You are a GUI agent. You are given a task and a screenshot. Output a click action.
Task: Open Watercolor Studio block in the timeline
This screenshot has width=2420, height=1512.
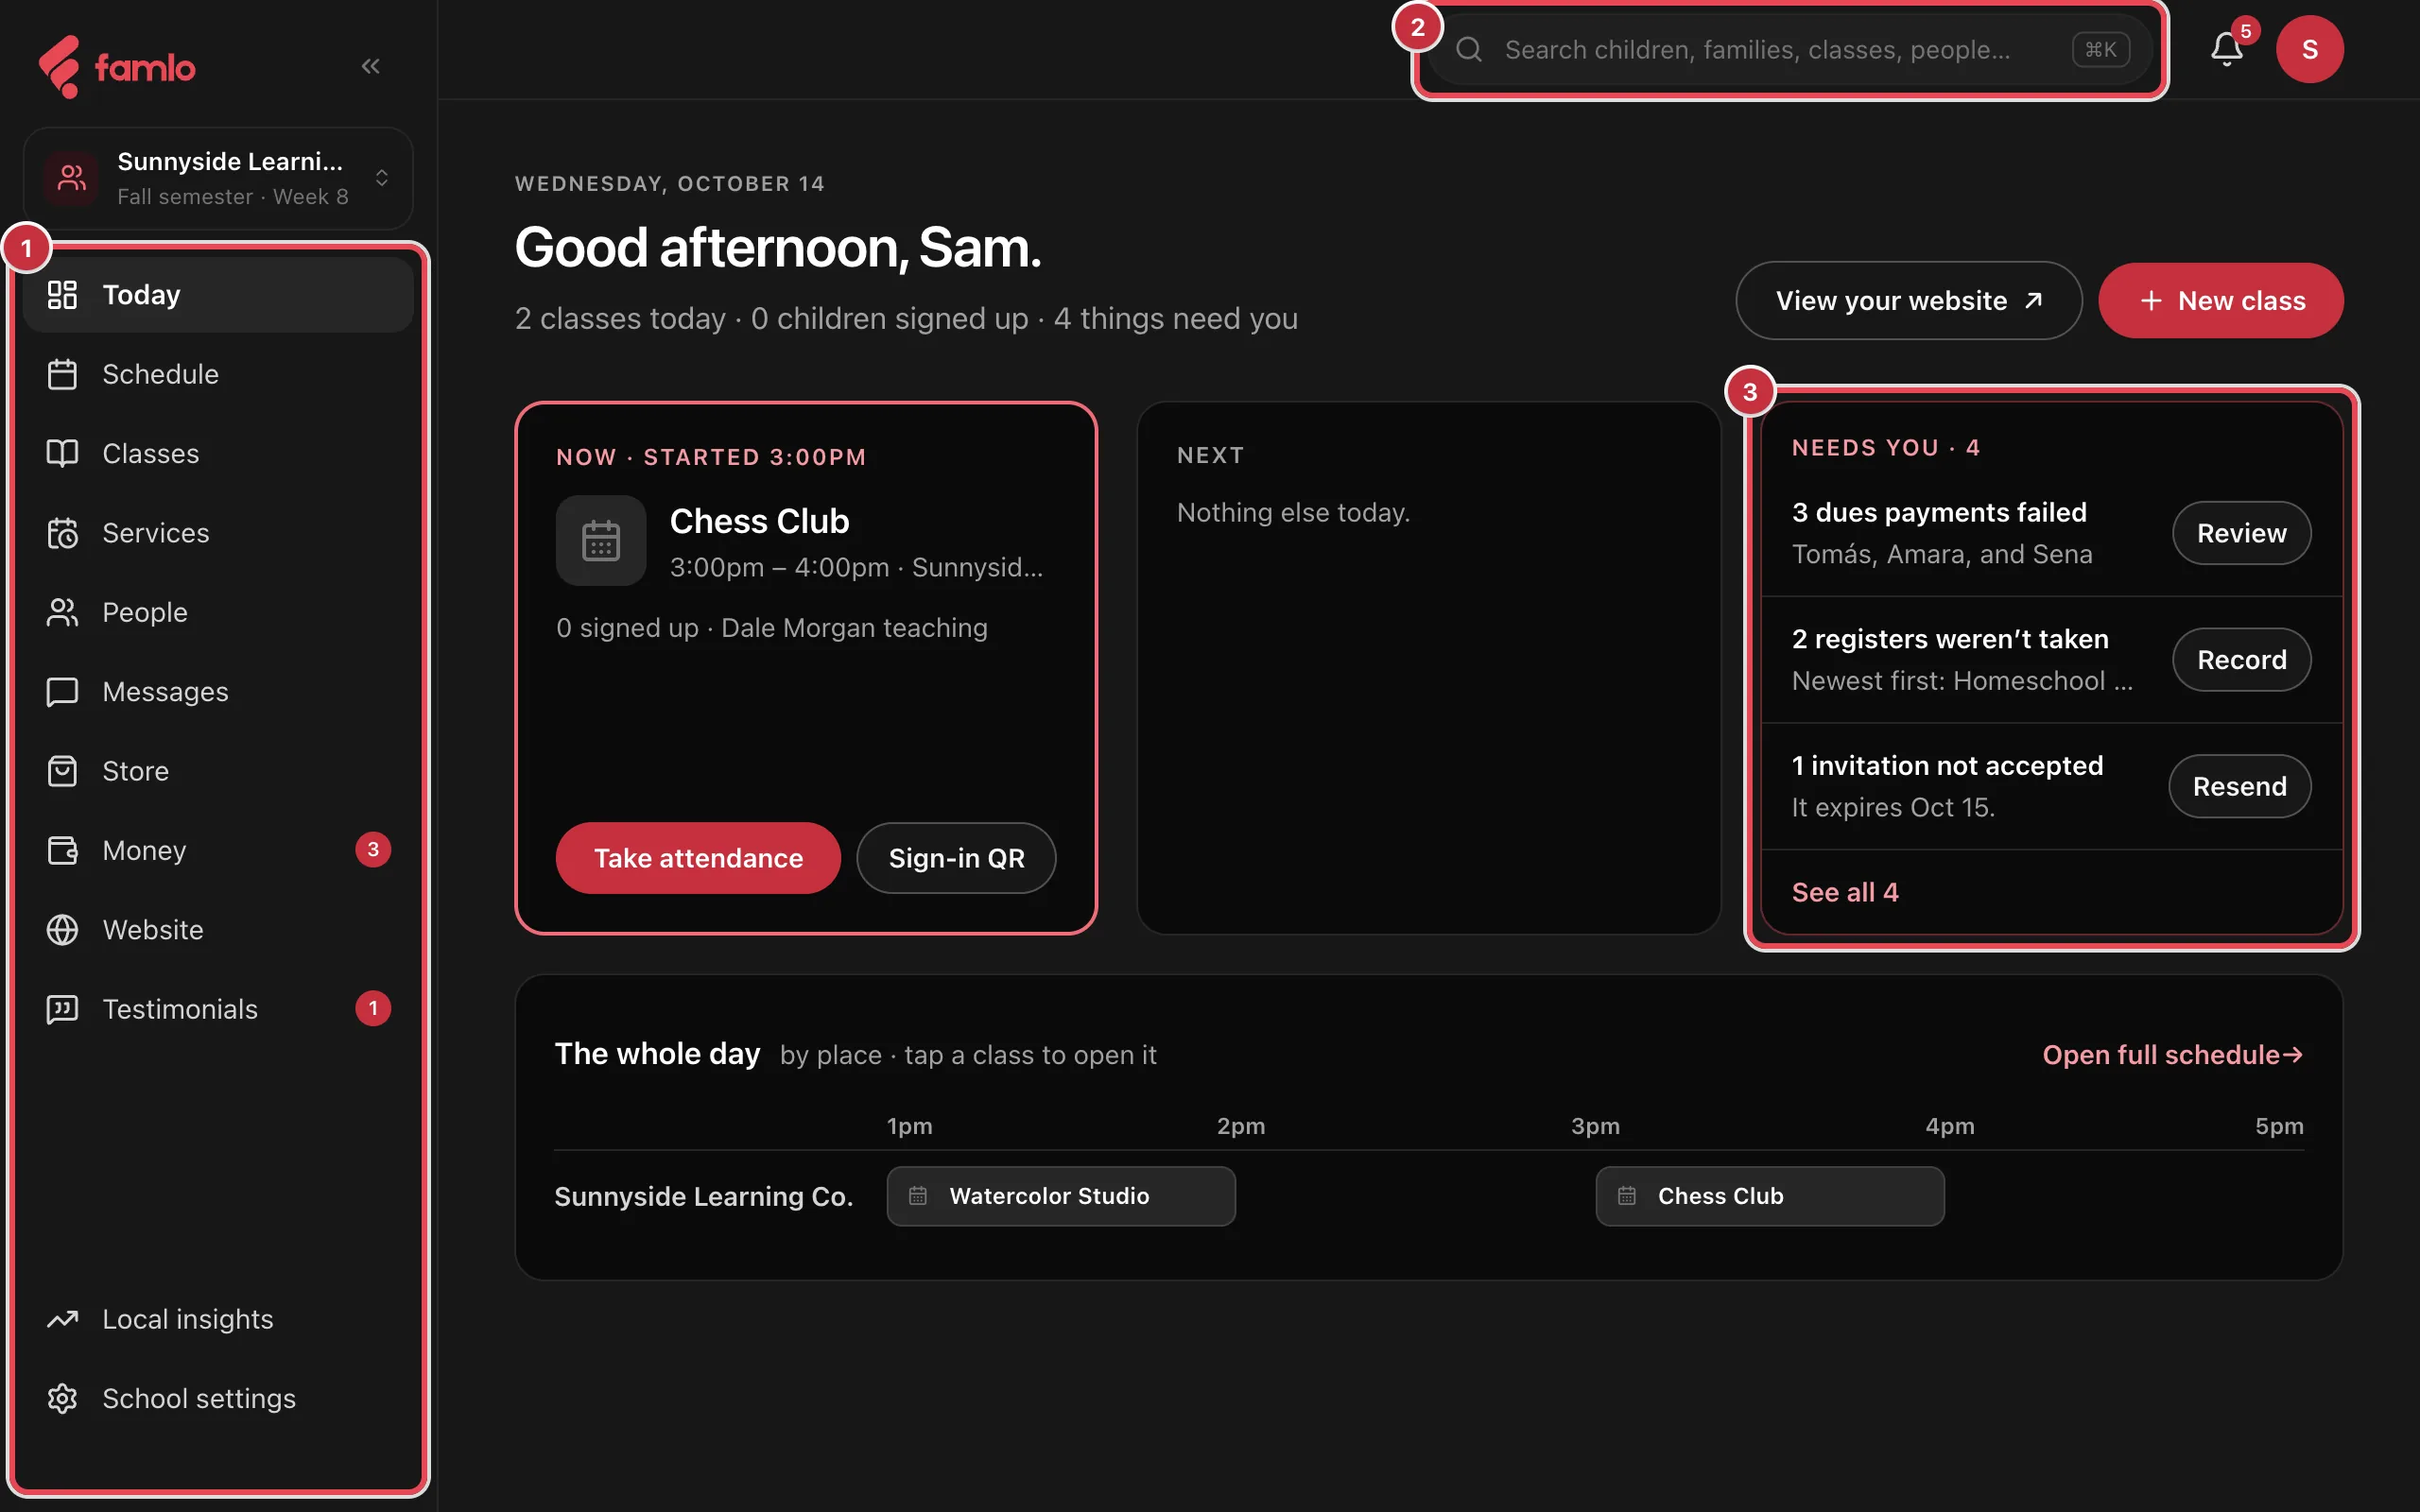1061,1196
